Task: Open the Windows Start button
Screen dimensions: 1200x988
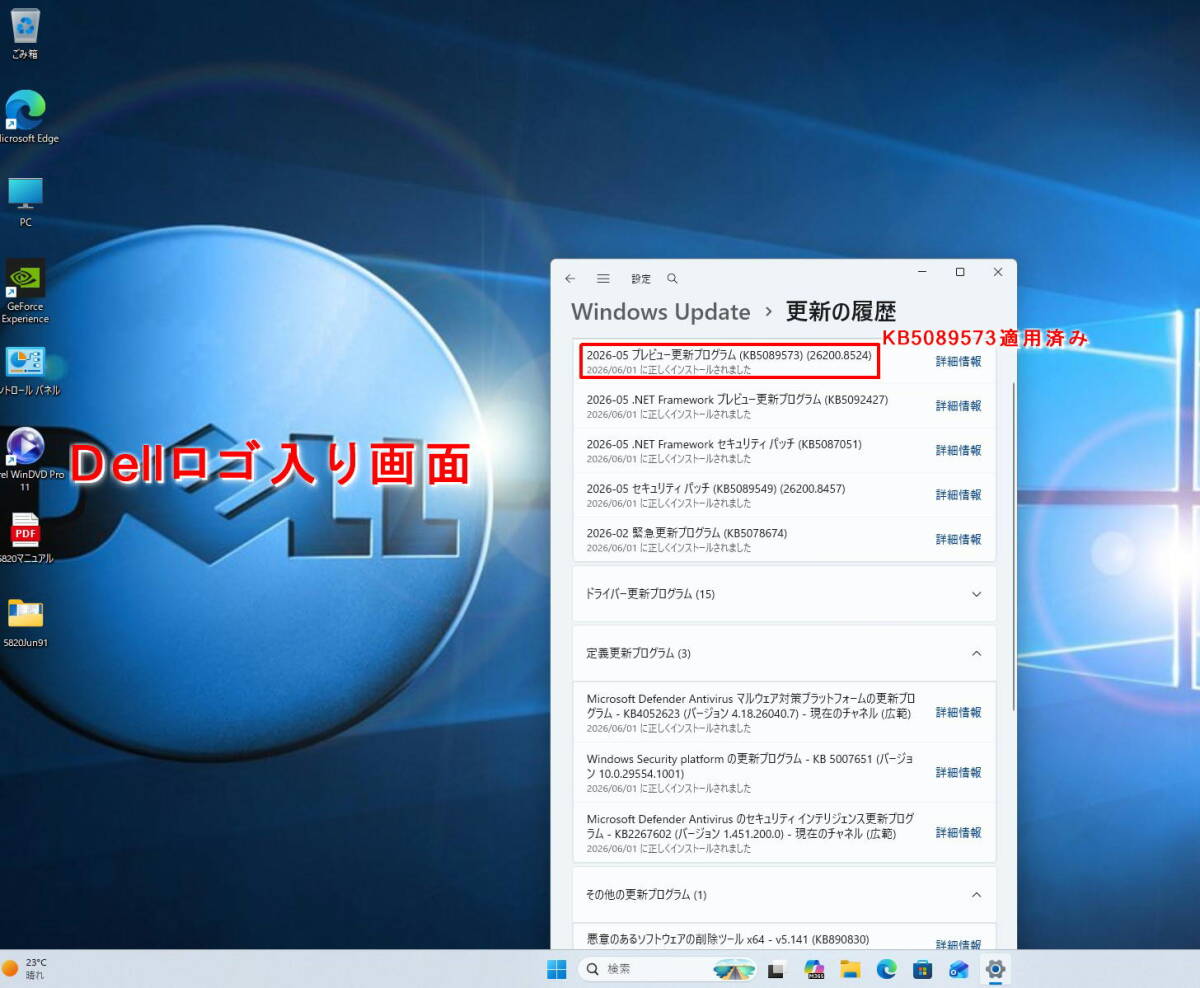Action: click(x=557, y=969)
